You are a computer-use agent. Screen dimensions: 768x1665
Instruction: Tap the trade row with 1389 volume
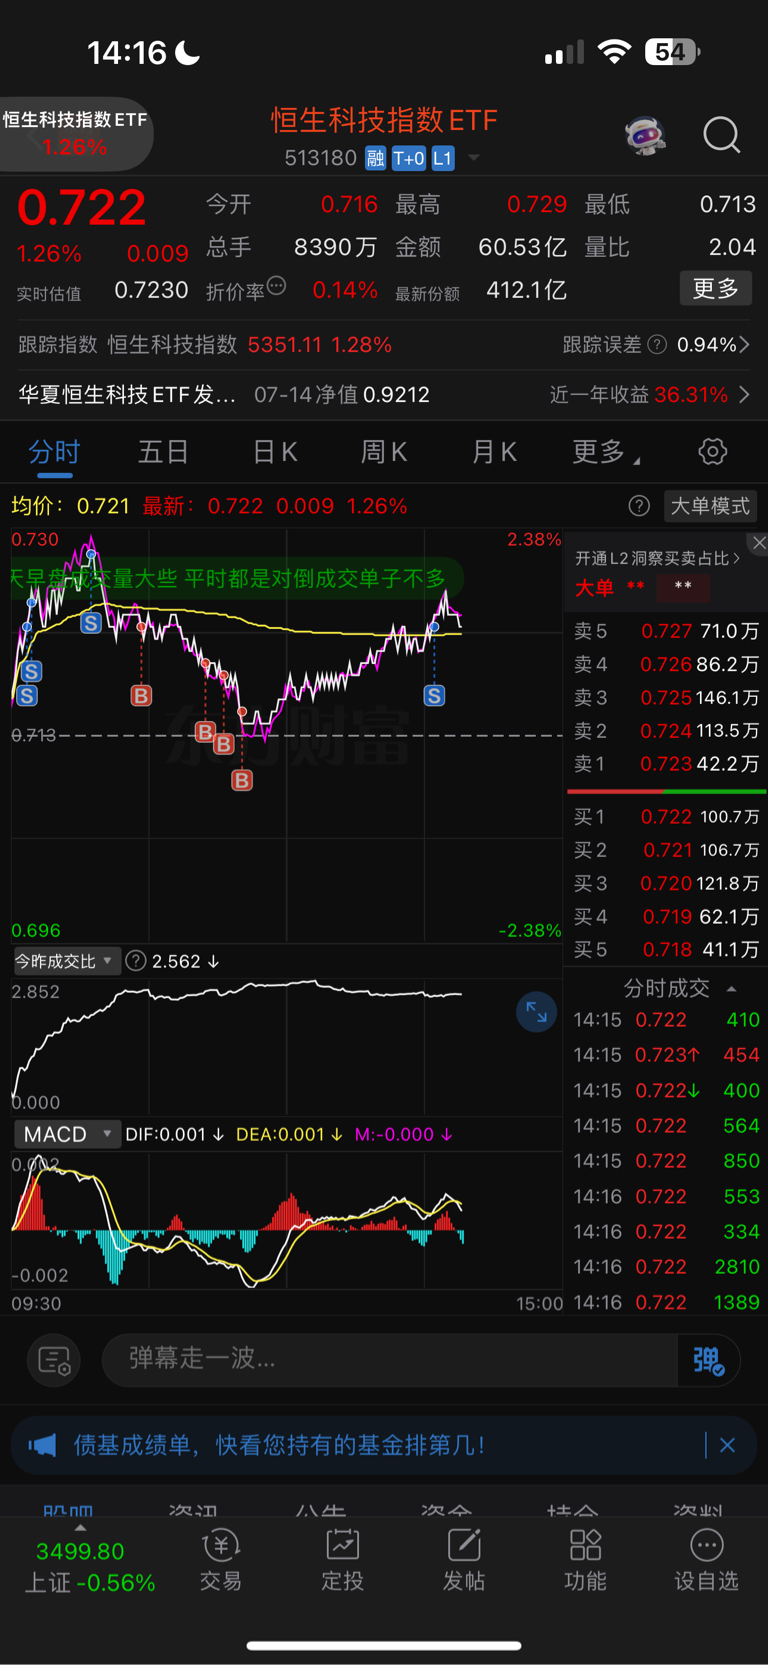pyautogui.click(x=666, y=1302)
